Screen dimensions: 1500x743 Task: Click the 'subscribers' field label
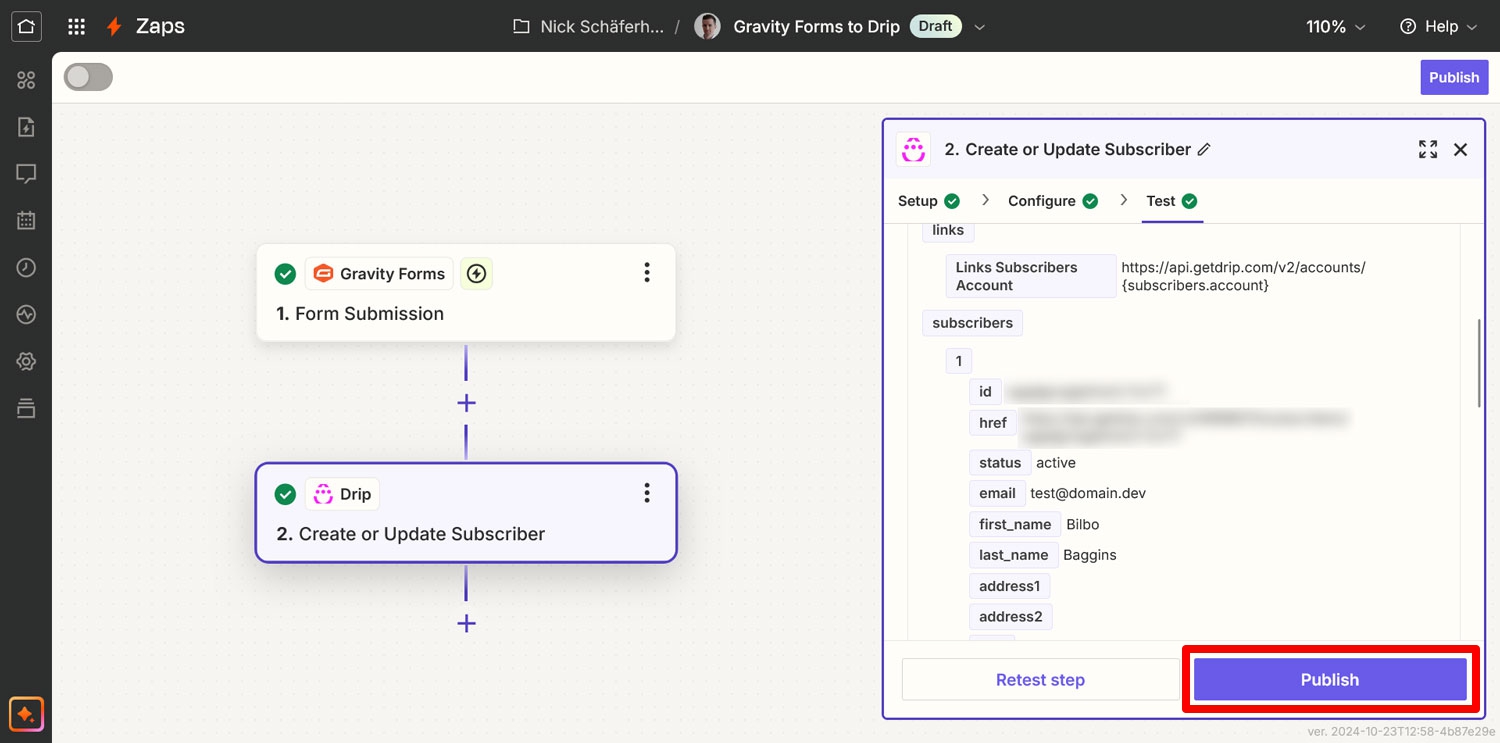[x=972, y=323]
